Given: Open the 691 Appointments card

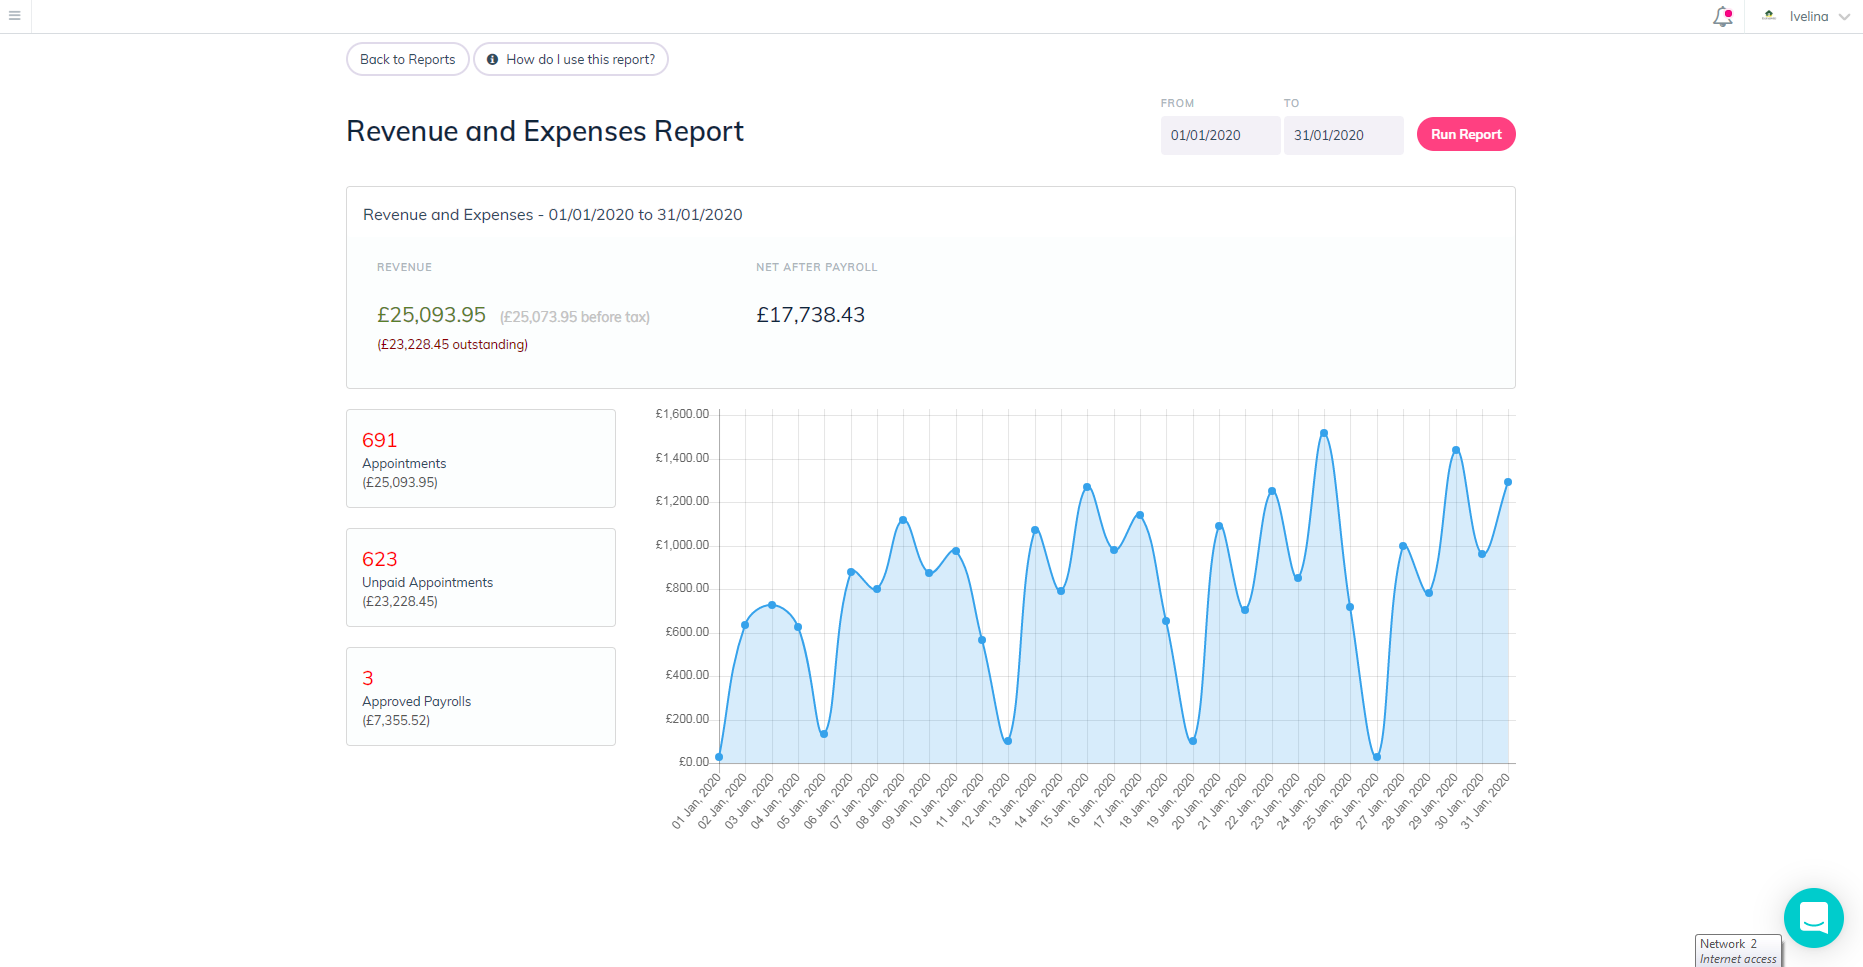Looking at the screenshot, I should pyautogui.click(x=481, y=458).
